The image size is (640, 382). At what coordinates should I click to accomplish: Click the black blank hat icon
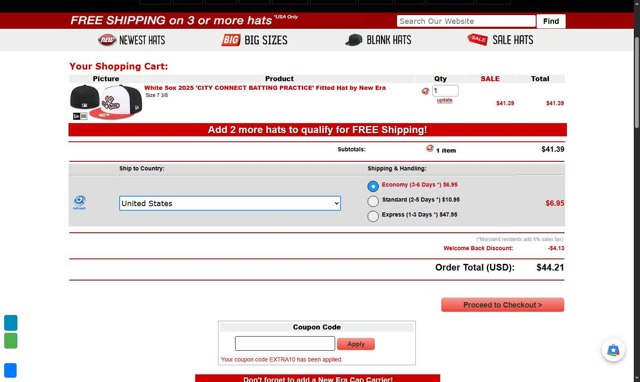click(354, 40)
